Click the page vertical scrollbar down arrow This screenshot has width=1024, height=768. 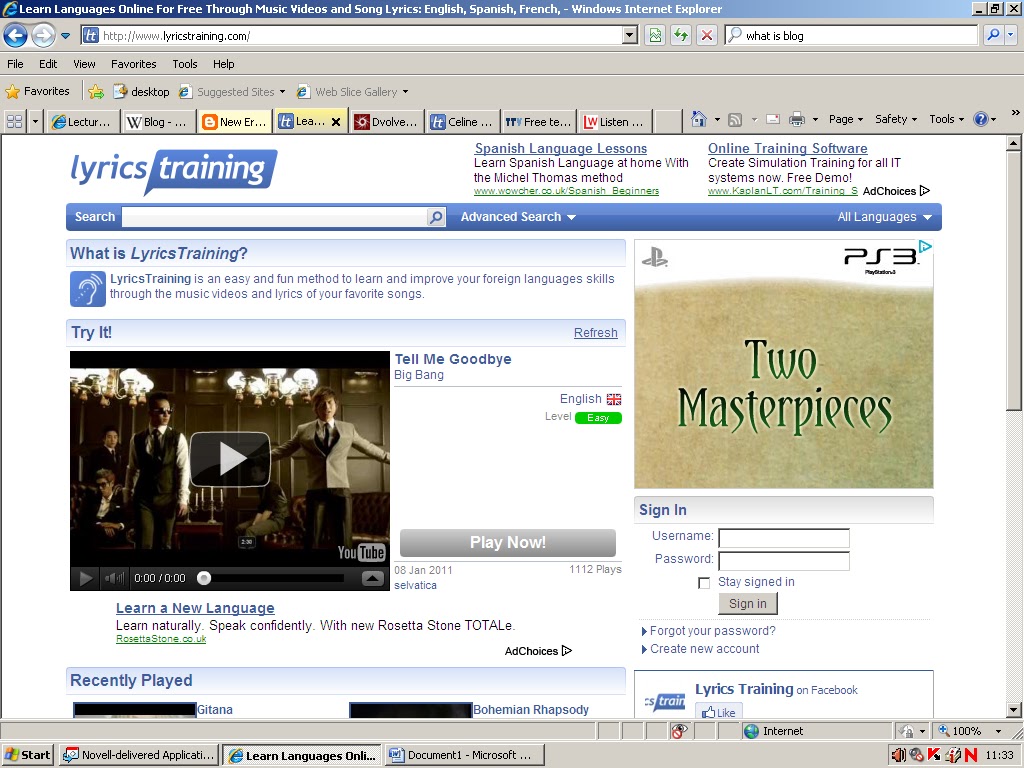click(1013, 709)
